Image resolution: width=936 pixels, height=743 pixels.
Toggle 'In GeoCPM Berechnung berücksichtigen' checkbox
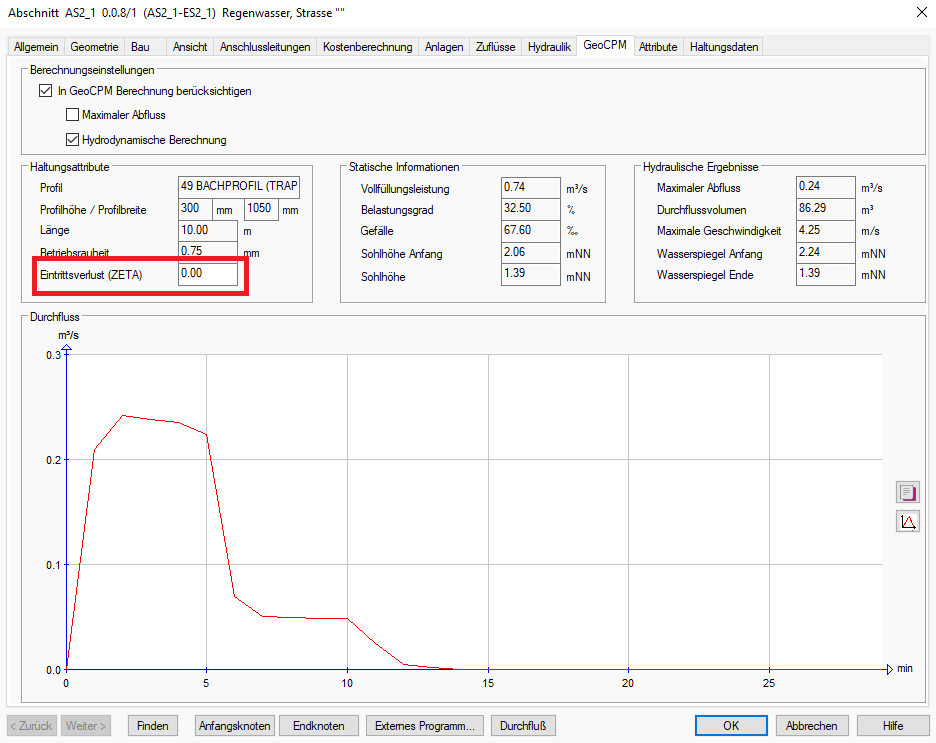[45, 91]
